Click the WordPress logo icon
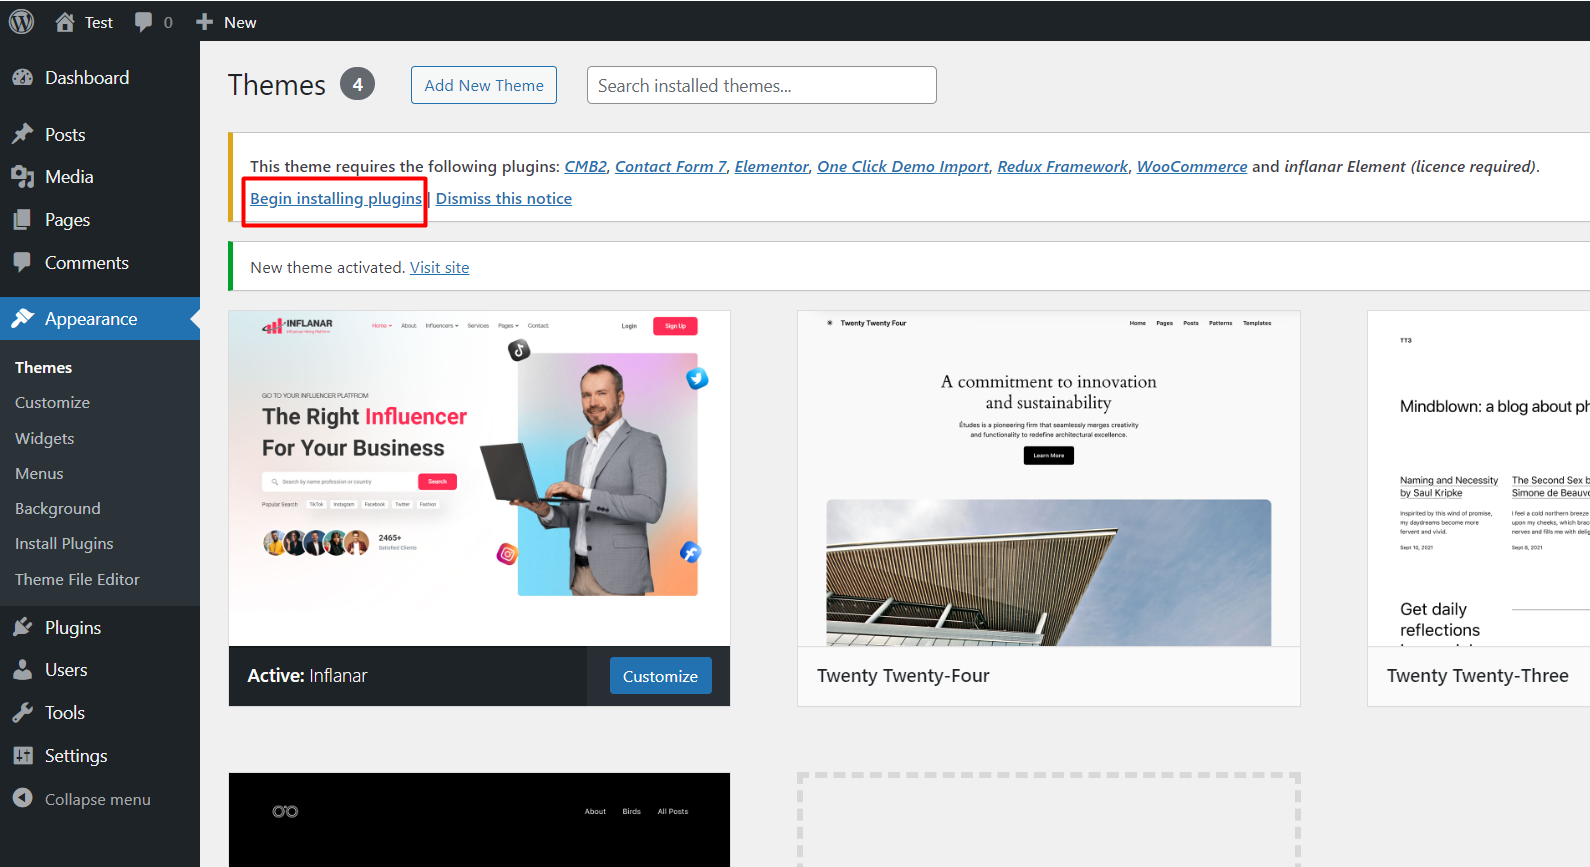This screenshot has height=867, width=1590. [21, 21]
